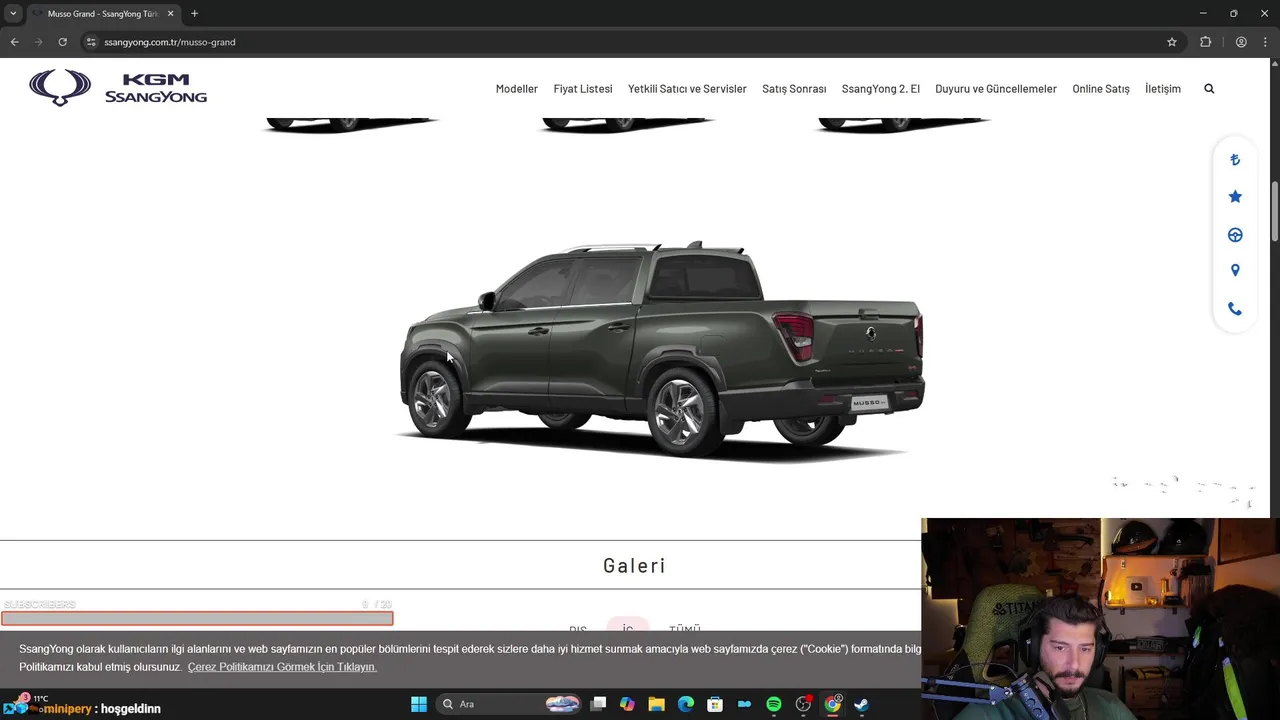The height and width of the screenshot is (720, 1280).
Task: Click the Musso Grand pickup 360 image
Action: [x=660, y=350]
